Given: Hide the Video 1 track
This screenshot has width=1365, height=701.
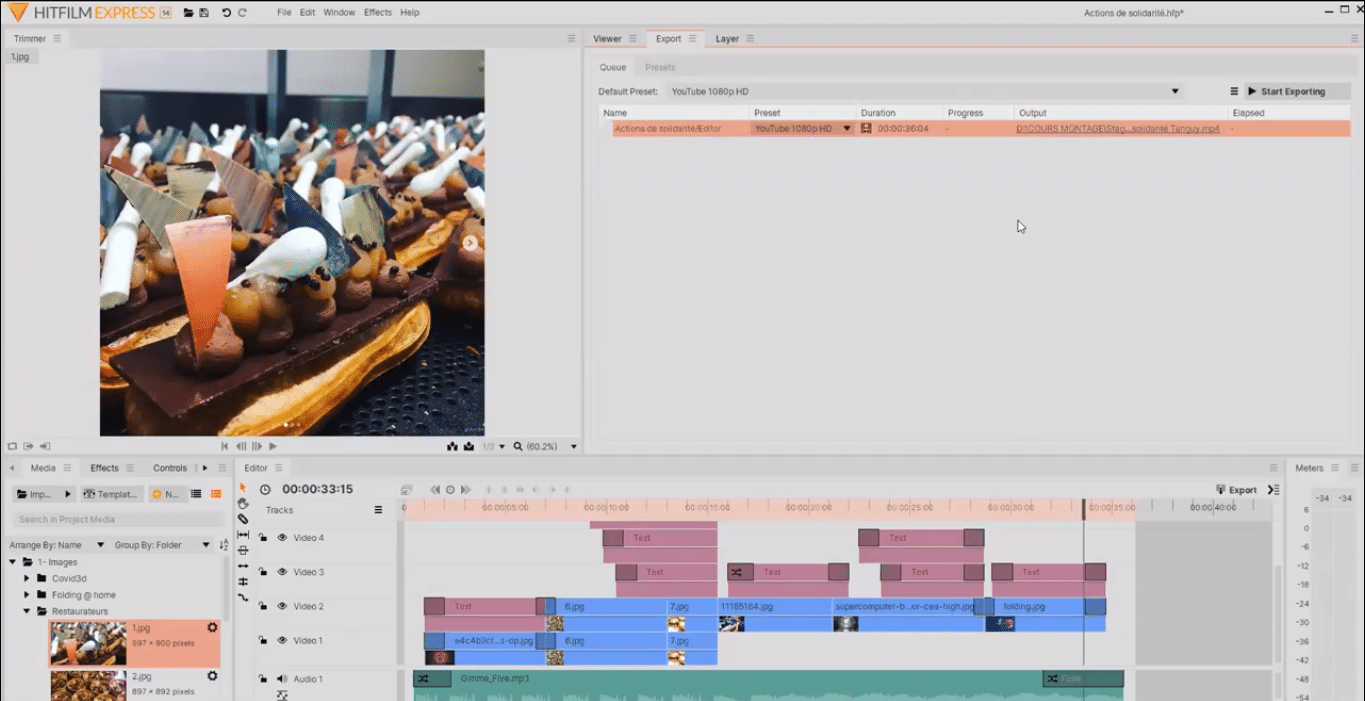Looking at the screenshot, I should (x=282, y=640).
